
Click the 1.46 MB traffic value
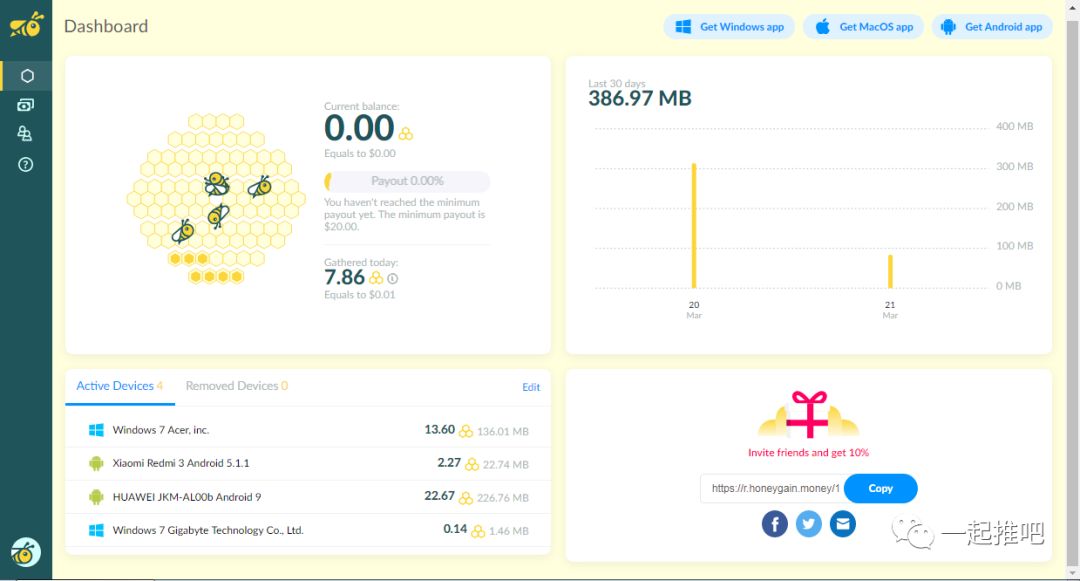point(509,531)
